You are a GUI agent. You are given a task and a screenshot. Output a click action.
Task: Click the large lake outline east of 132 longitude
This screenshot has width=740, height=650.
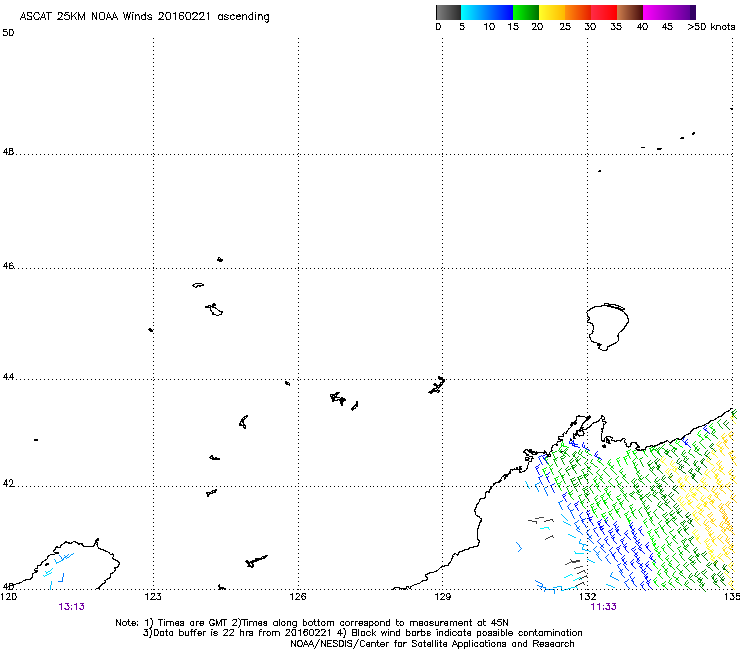click(607, 327)
